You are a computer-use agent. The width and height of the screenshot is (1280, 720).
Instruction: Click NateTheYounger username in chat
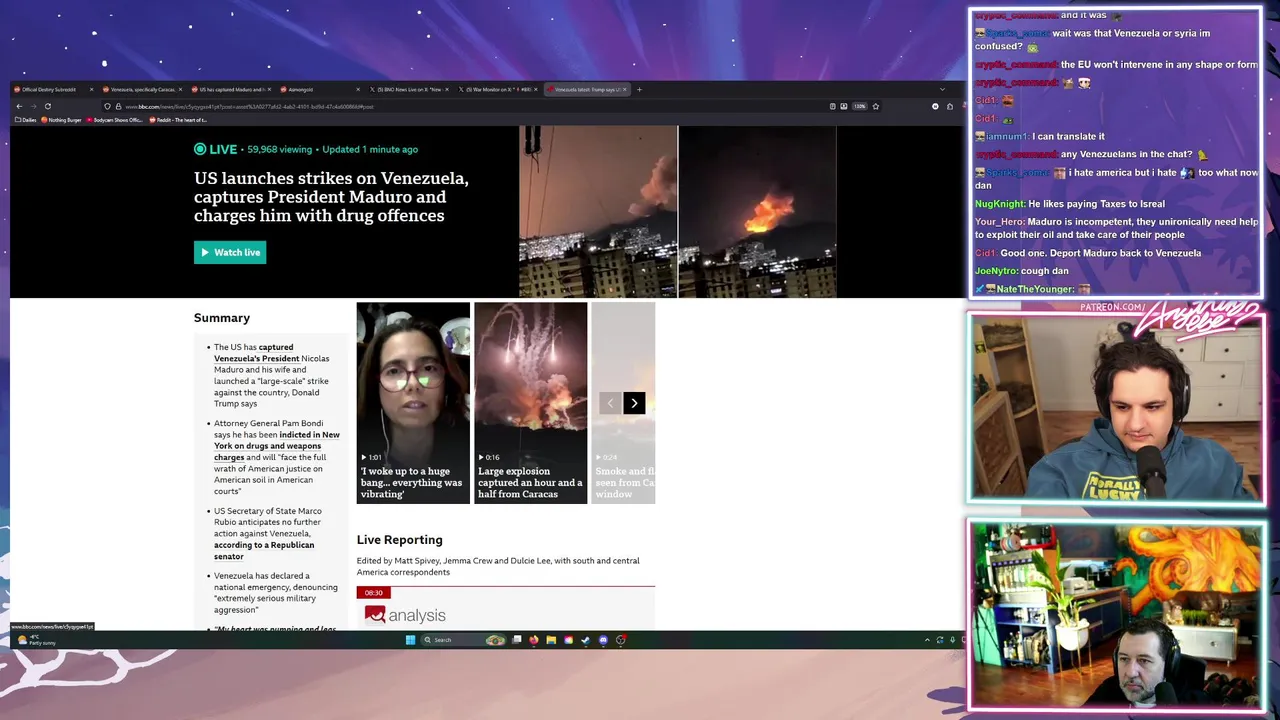[x=1035, y=289]
